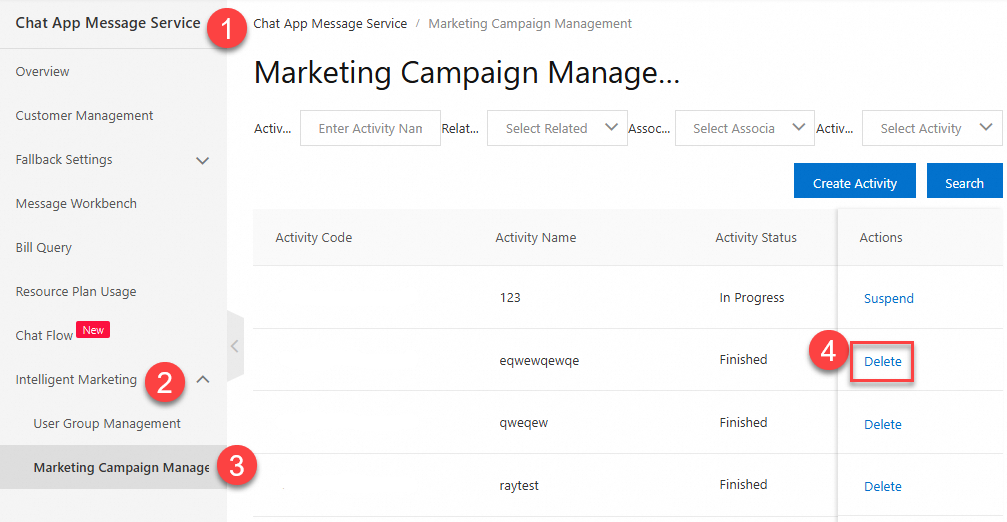Click Chat App Message Service breadcrumb
Image resolution: width=1007 pixels, height=522 pixels.
pos(331,23)
